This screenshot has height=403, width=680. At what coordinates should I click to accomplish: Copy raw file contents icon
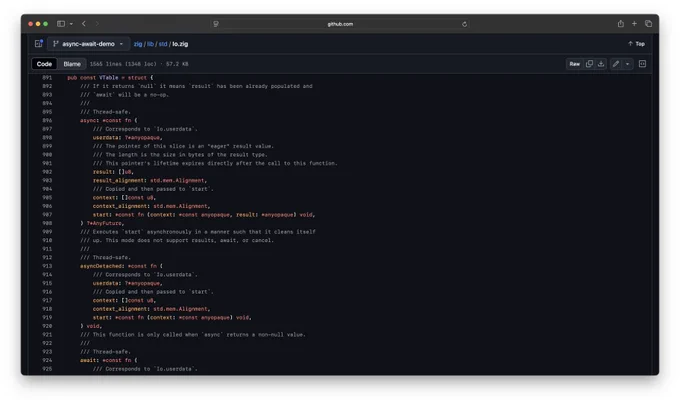pyautogui.click(x=589, y=64)
